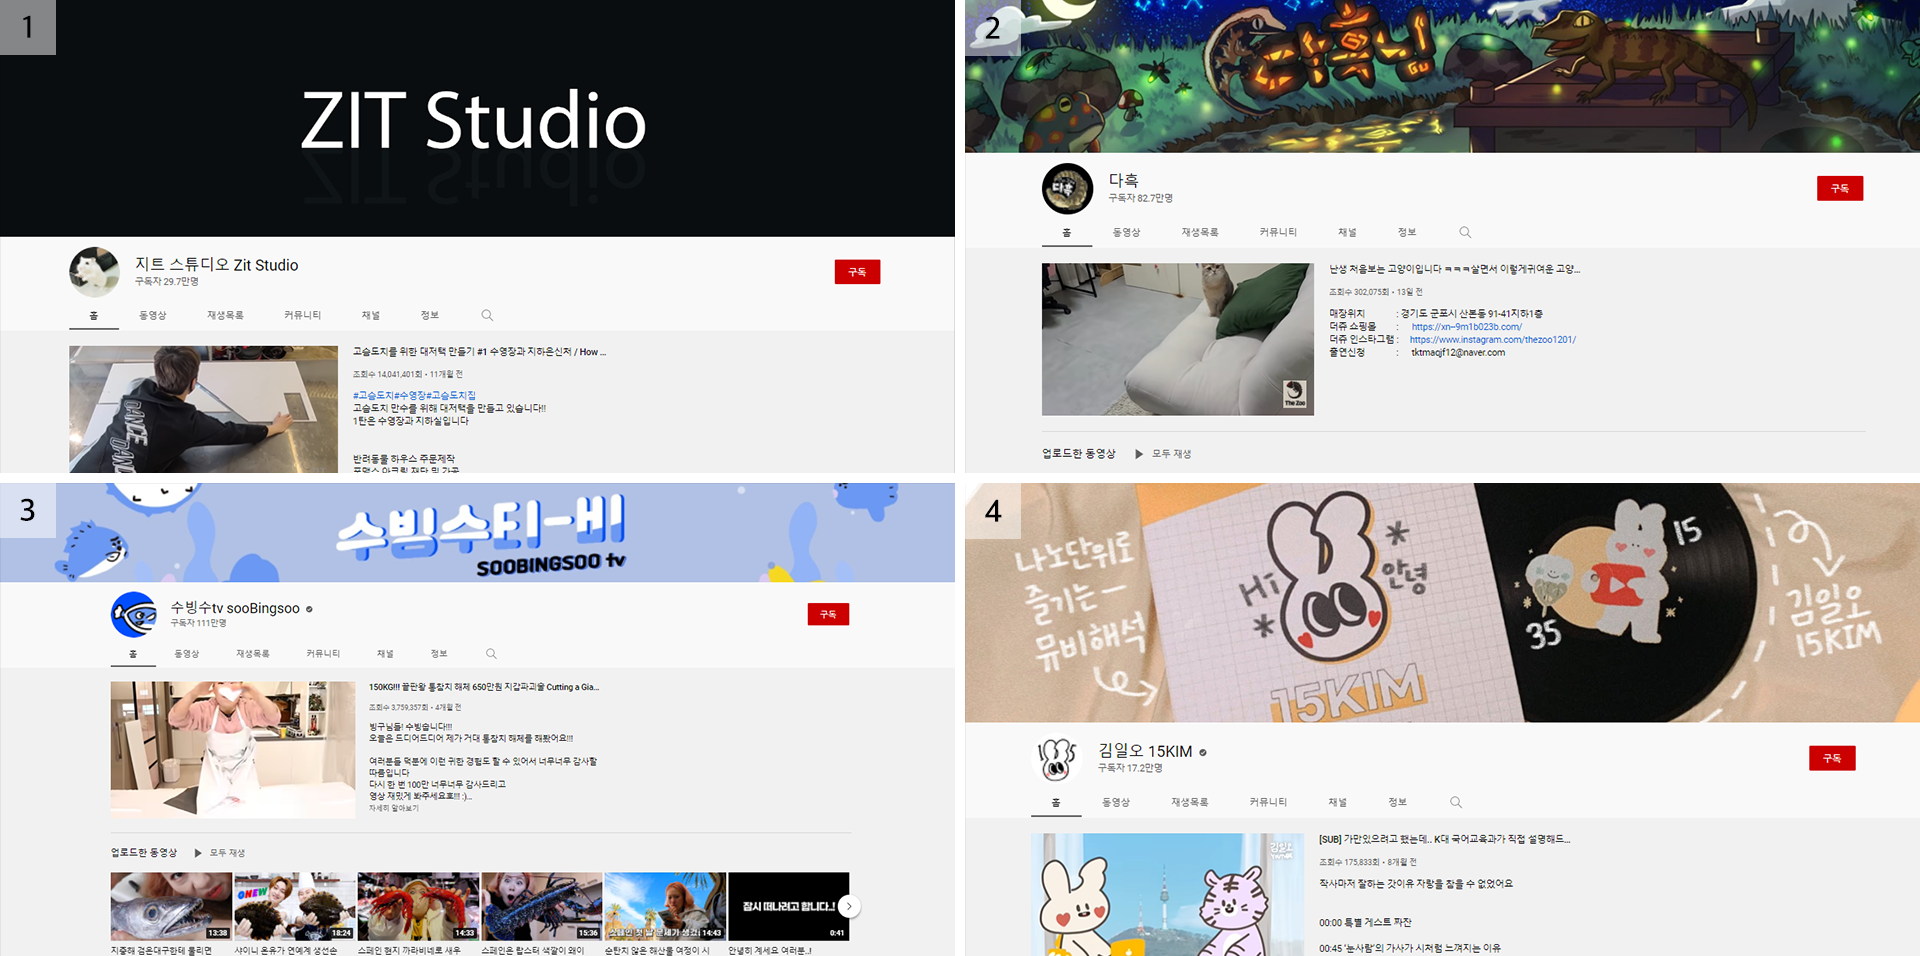Open the 13:38 fish video thumbnail on 수빙수tv
Image resolution: width=1920 pixels, height=956 pixels.
pyautogui.click(x=171, y=906)
